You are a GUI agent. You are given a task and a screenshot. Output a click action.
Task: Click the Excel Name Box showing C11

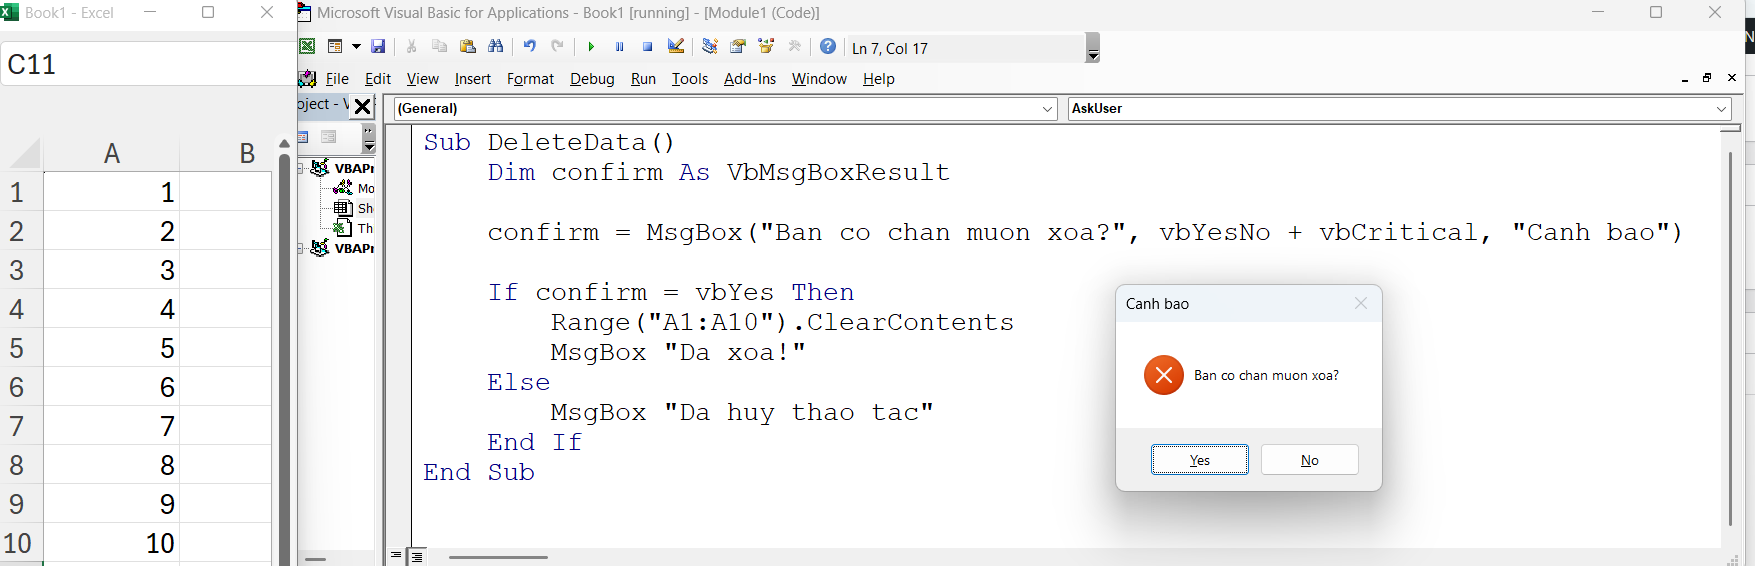[148, 65]
